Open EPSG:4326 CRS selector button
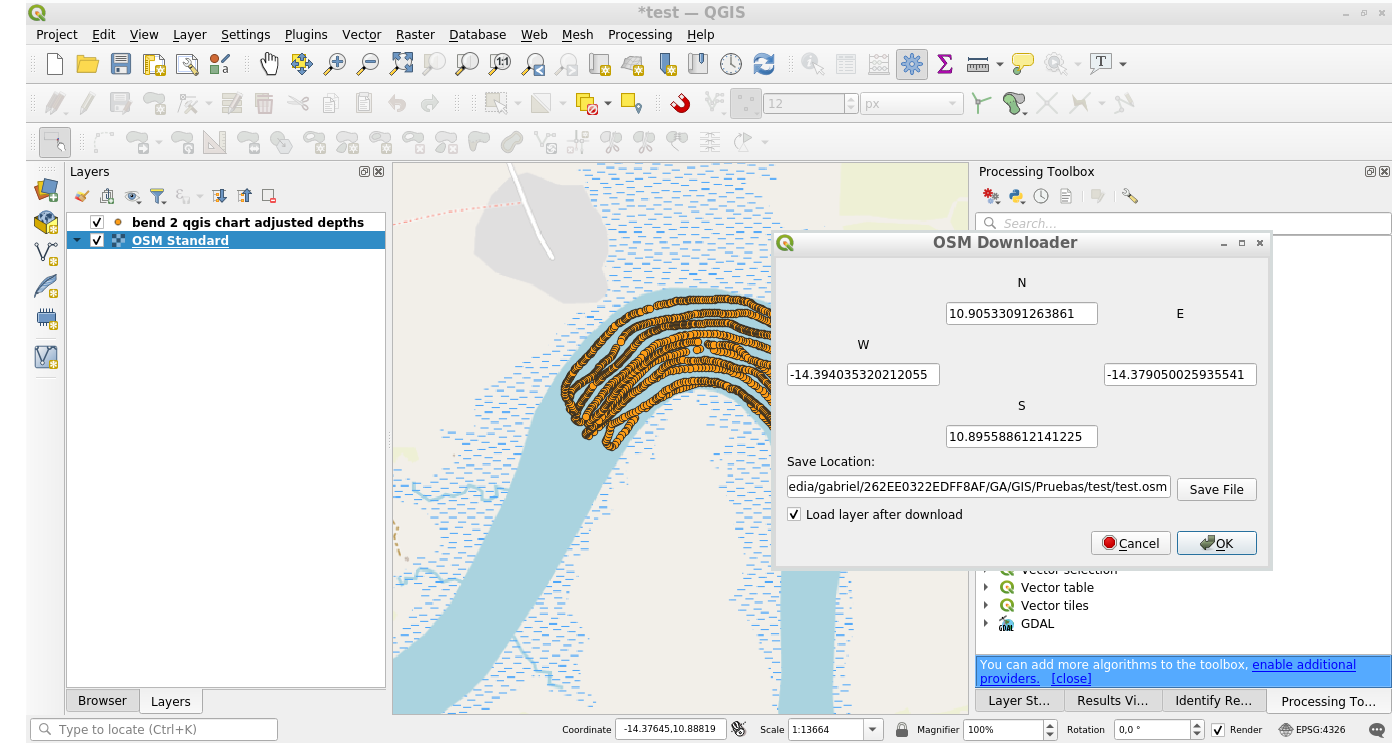Screen dimensions: 1392x743 (1312, 730)
